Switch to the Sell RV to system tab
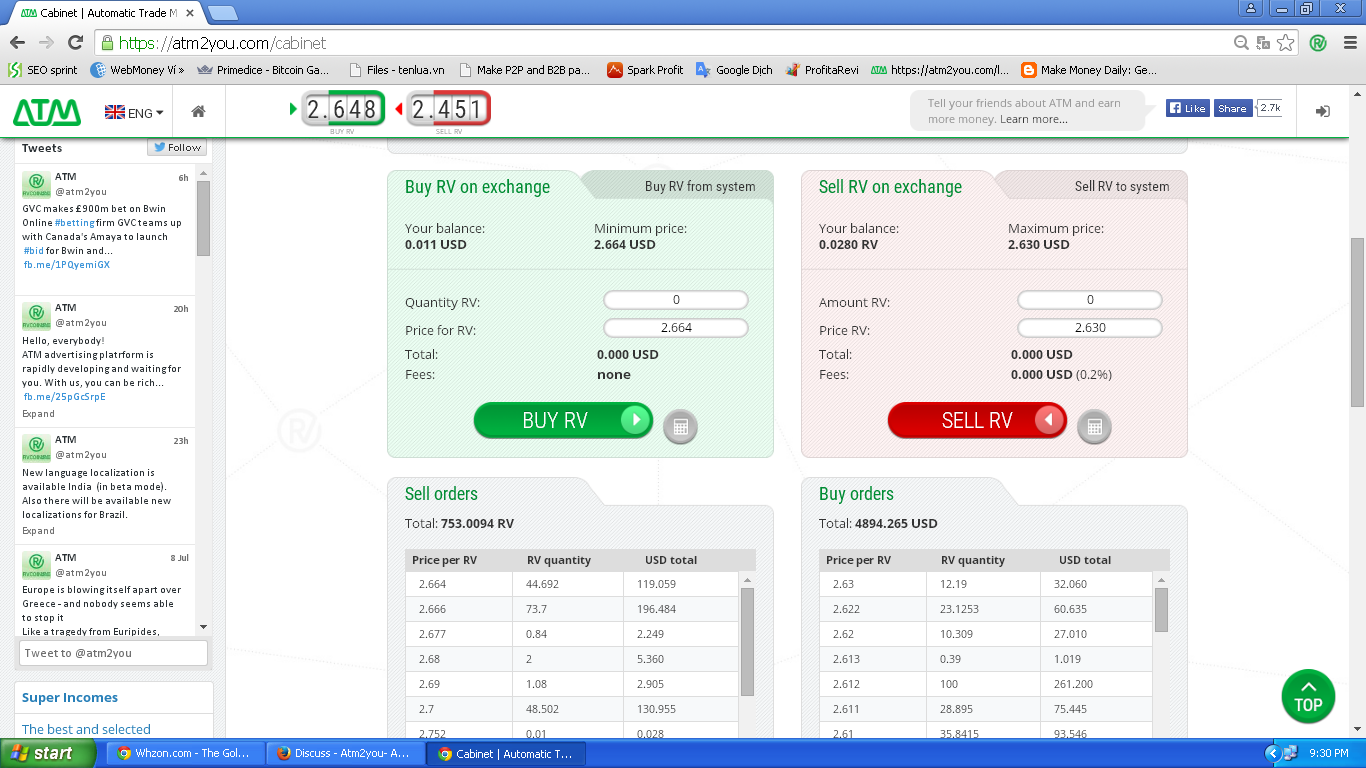The height and width of the screenshot is (768, 1366). pyautogui.click(x=1121, y=186)
